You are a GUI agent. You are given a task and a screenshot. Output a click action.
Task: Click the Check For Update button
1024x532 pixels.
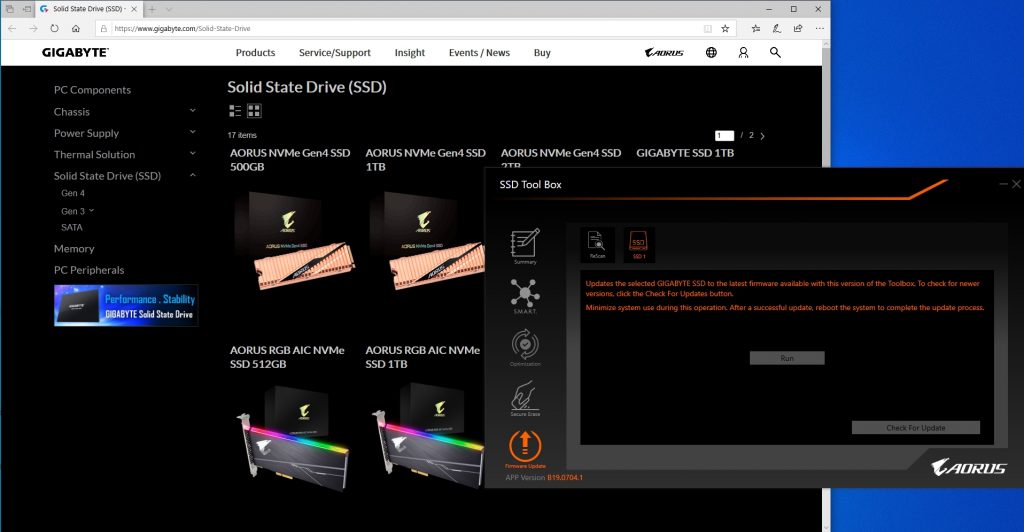[x=916, y=428]
